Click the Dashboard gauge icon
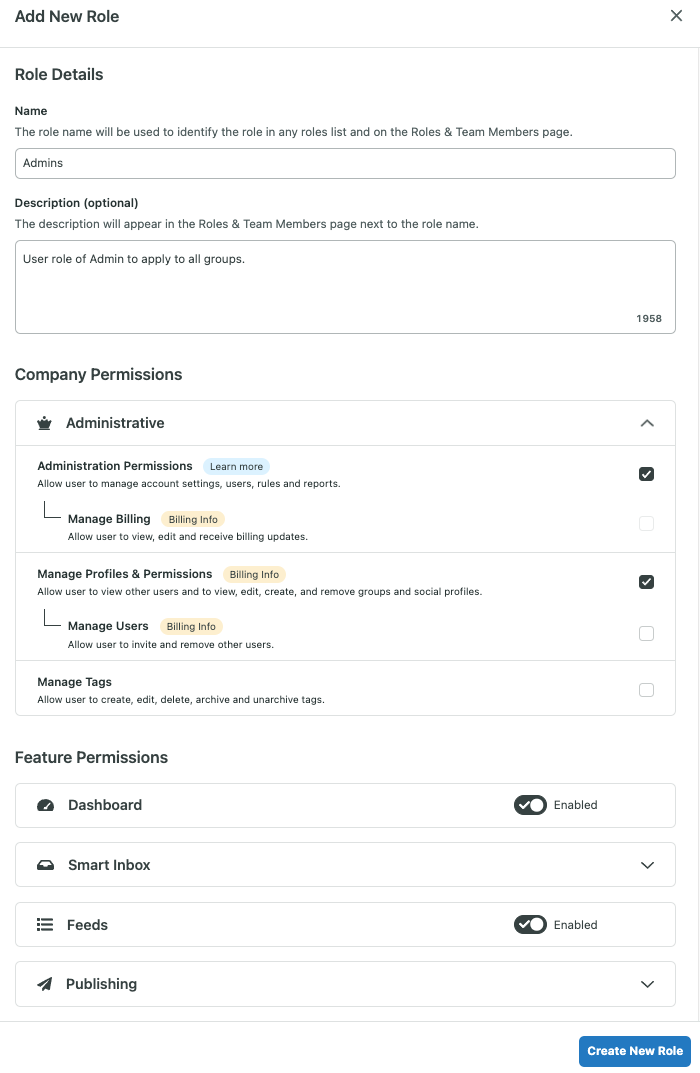The width and height of the screenshot is (700, 1073). (x=45, y=805)
